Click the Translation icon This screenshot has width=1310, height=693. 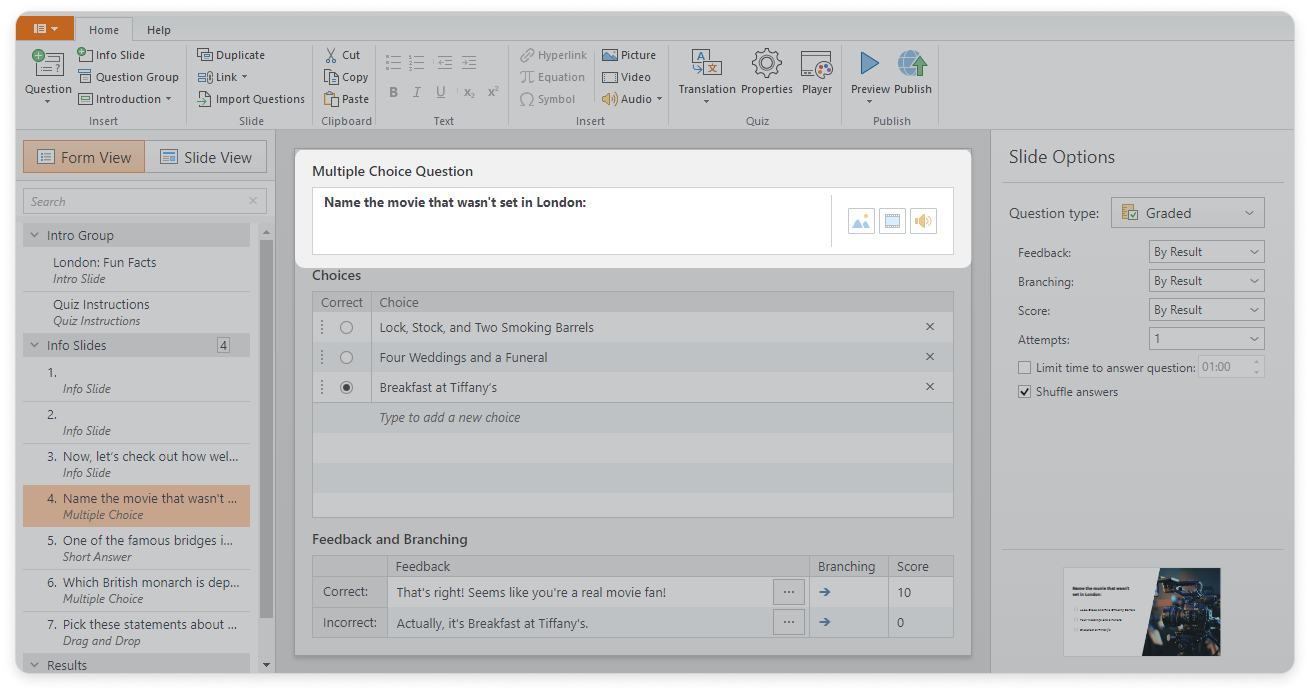point(706,65)
